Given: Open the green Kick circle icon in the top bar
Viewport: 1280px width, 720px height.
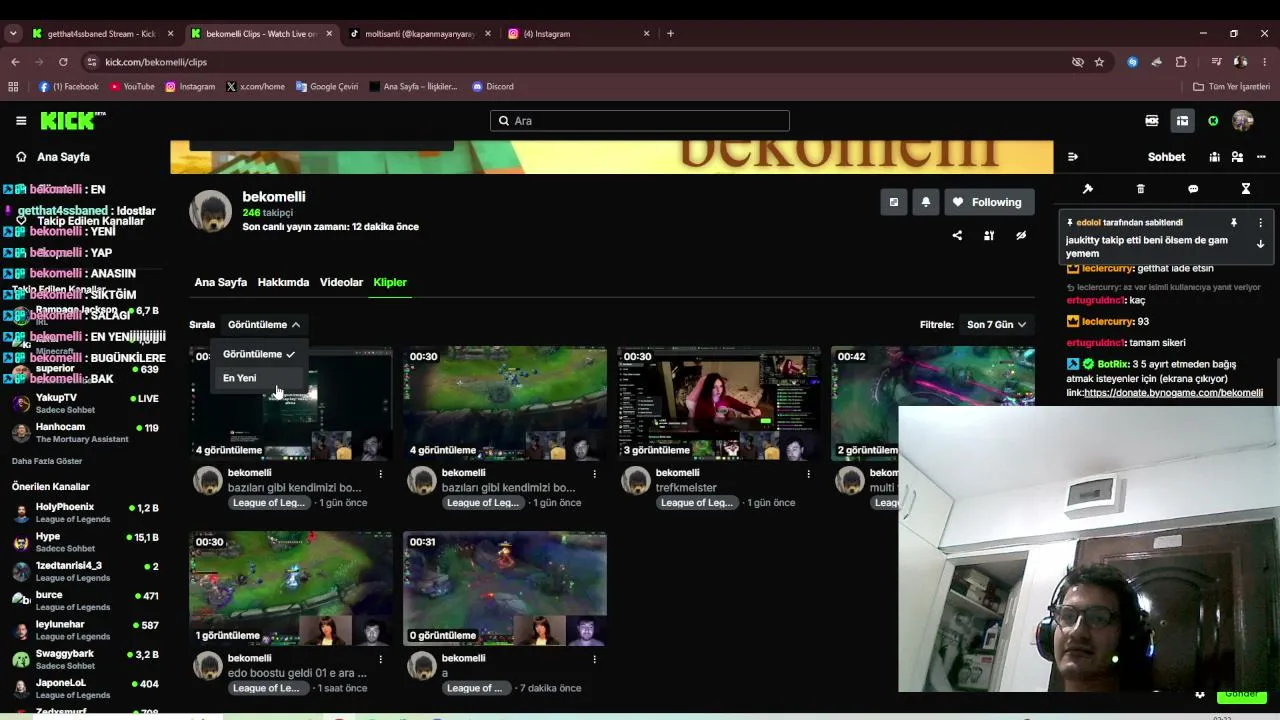Looking at the screenshot, I should point(1213,121).
